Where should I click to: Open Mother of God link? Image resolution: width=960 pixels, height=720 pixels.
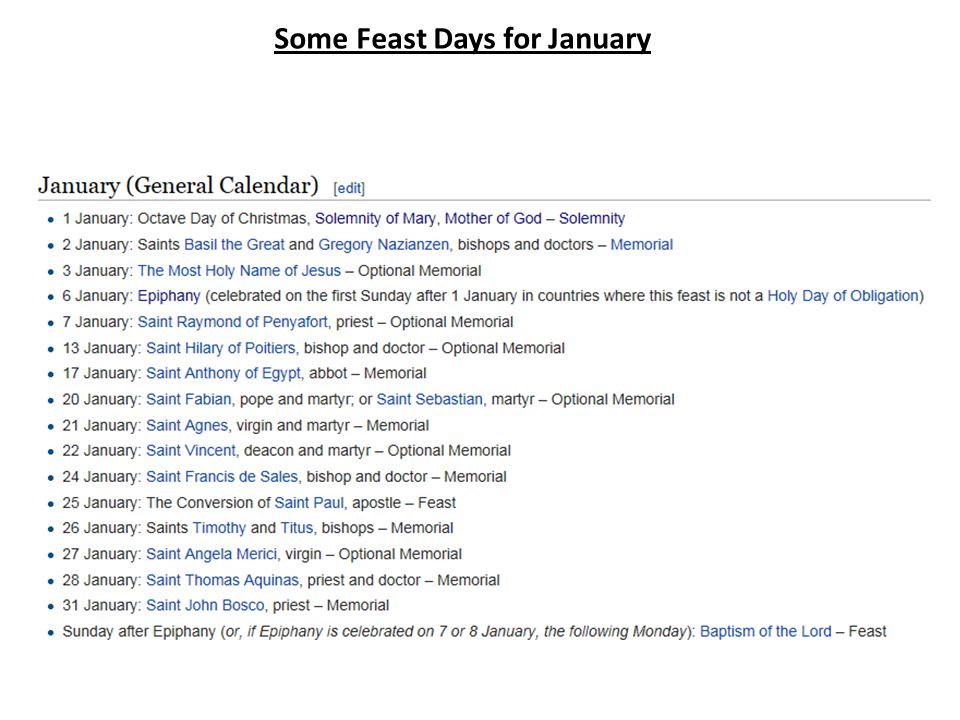493,219
